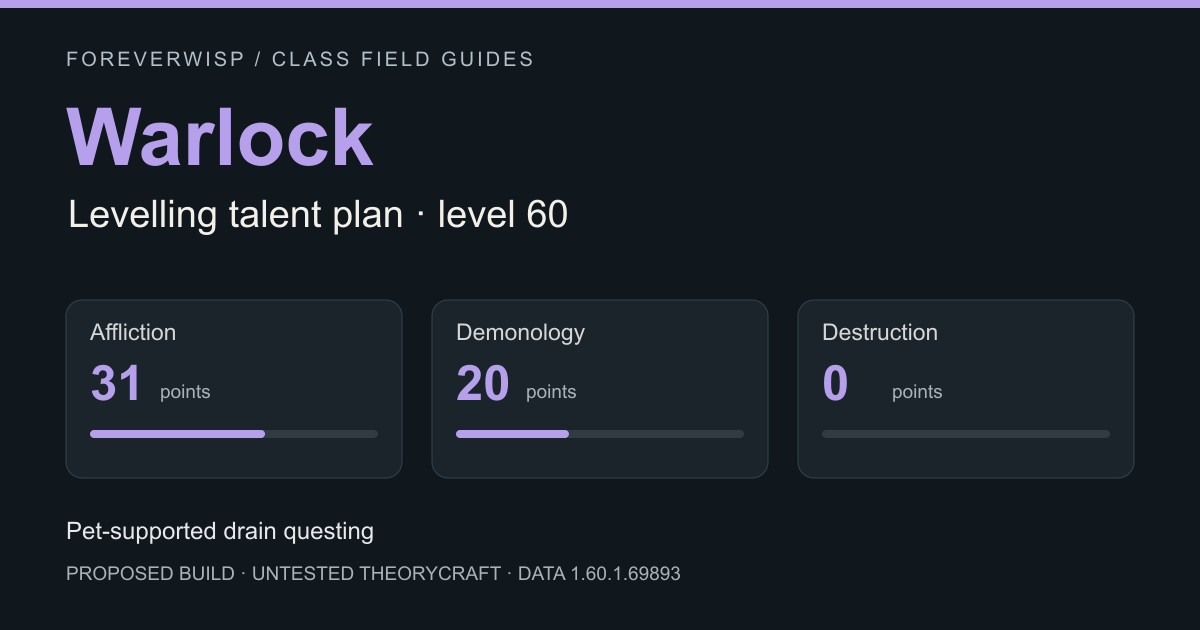Click the Affliction card title label
Image resolution: width=1200 pixels, height=630 pixels.
point(133,332)
